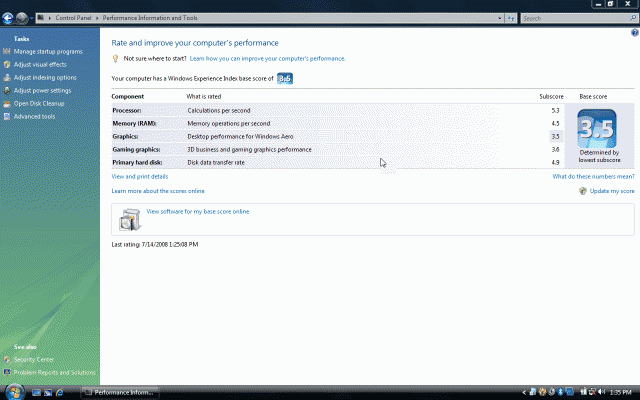
Task: Select the Primary hard disk row label
Action: tap(137, 162)
